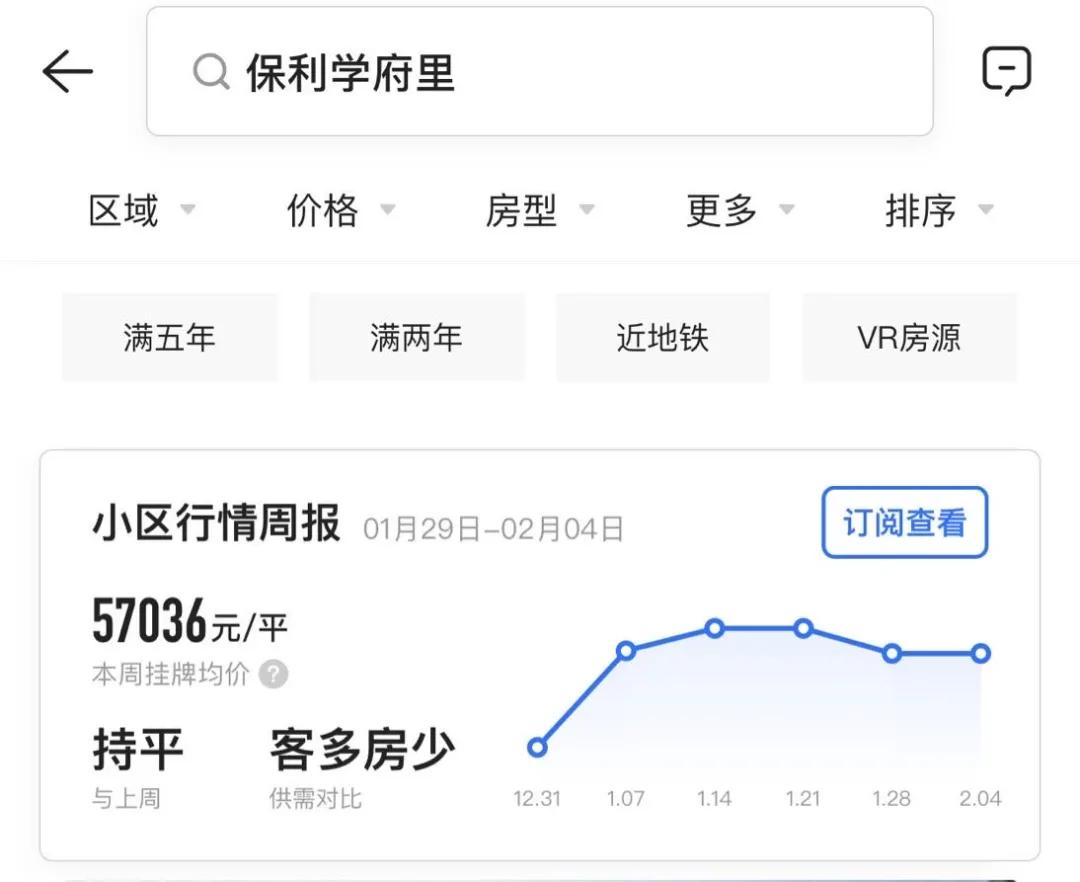This screenshot has height=882, width=1080.
Task: Select the 满两年 filter tag
Action: (416, 337)
